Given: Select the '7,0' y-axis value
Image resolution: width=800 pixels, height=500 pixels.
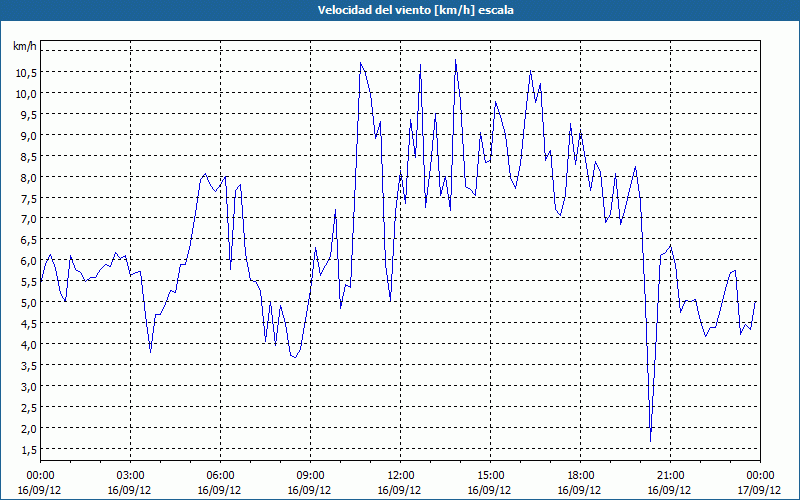Looking at the screenshot, I should click(29, 219).
